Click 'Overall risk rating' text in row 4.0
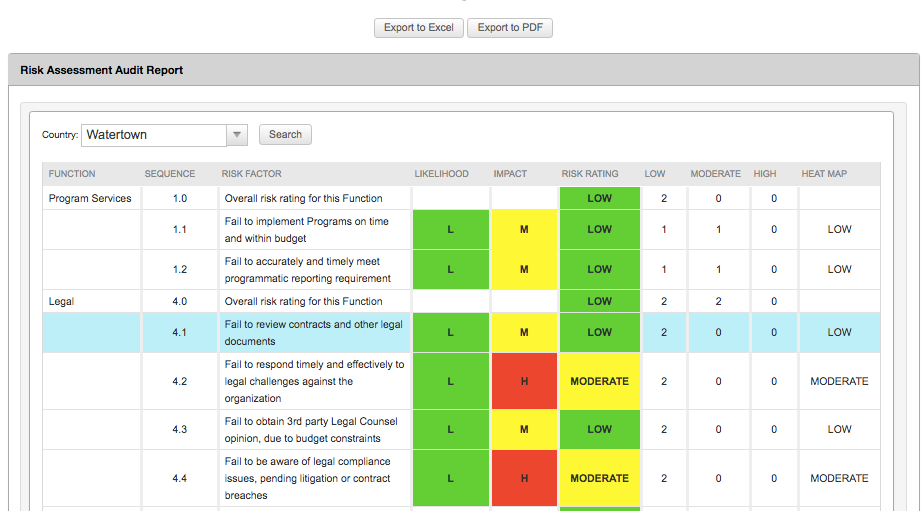 [x=303, y=302]
